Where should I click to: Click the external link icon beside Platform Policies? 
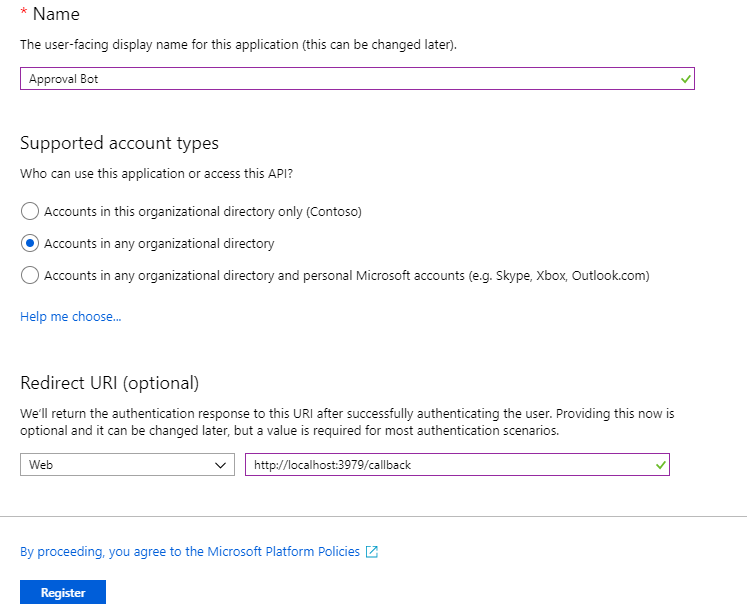tap(372, 552)
